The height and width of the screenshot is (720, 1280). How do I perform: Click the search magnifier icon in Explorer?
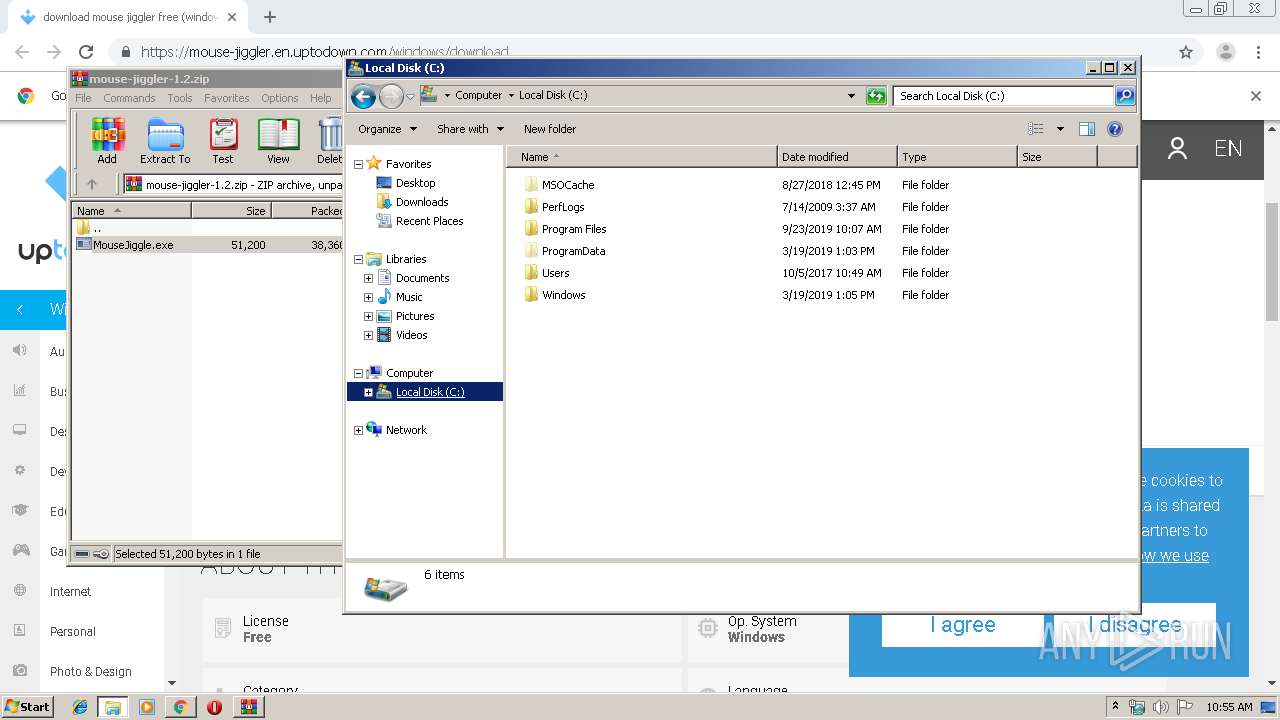pyautogui.click(x=1125, y=96)
